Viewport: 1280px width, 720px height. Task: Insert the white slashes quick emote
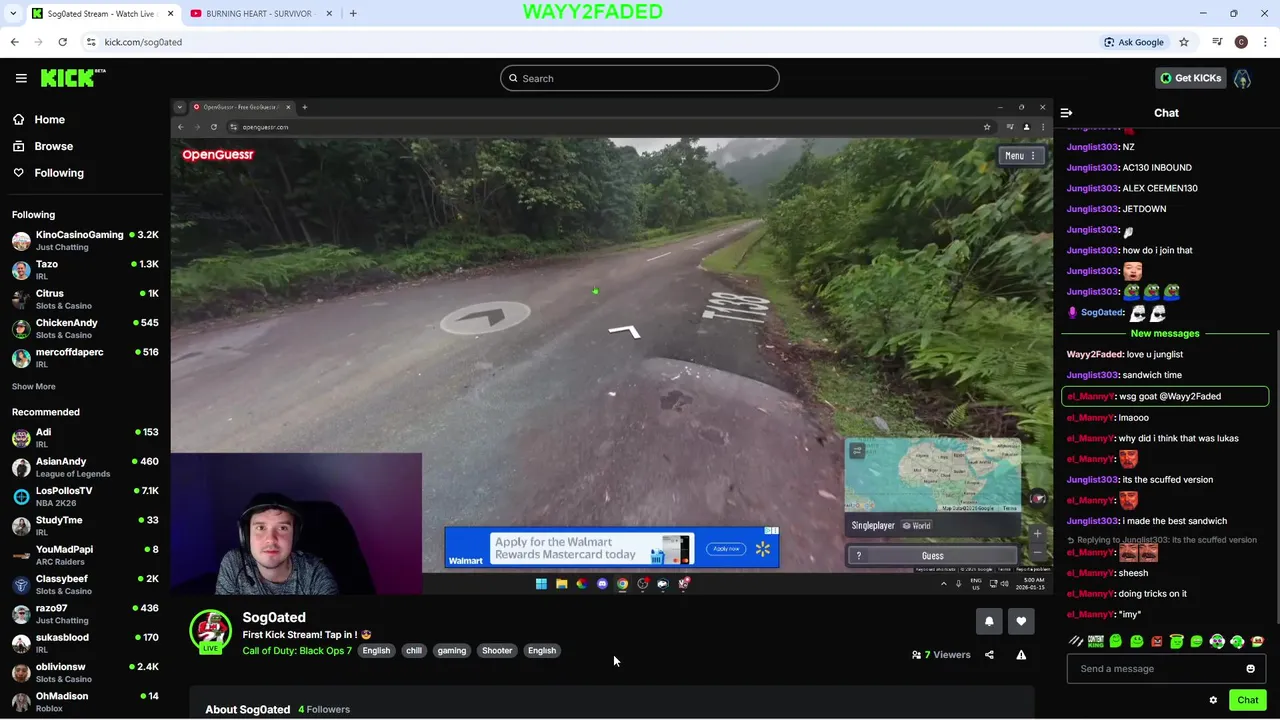pyautogui.click(x=1076, y=641)
